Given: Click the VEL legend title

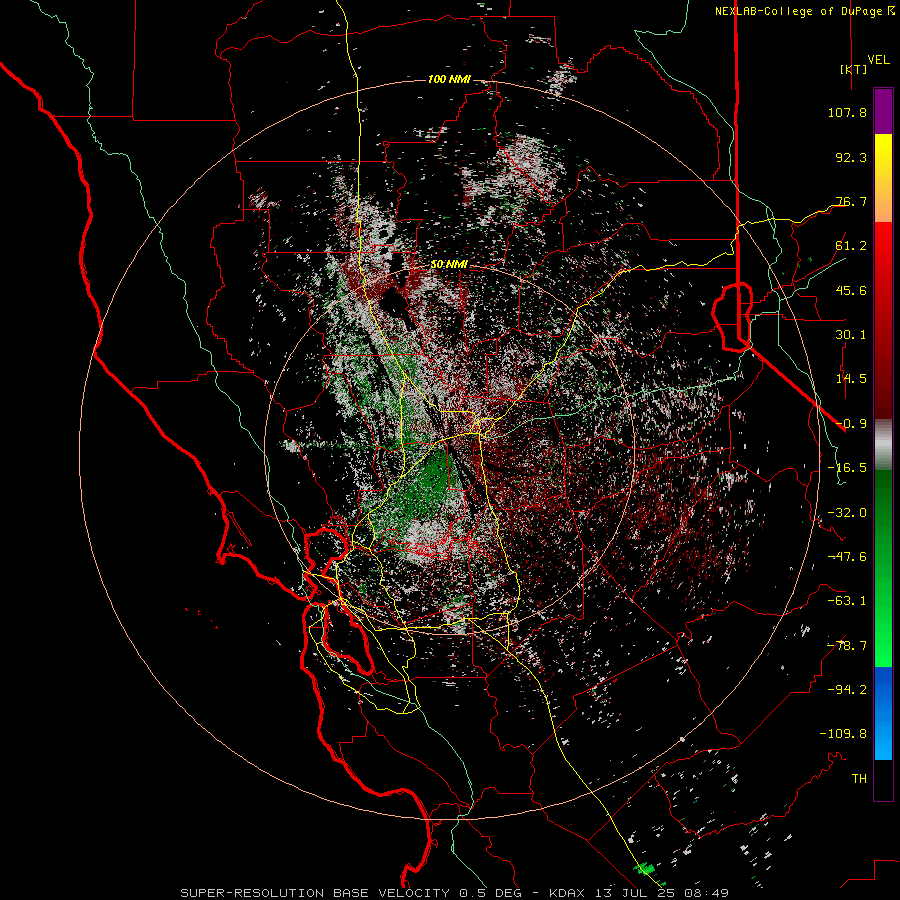Looking at the screenshot, I should pyautogui.click(x=878, y=59).
